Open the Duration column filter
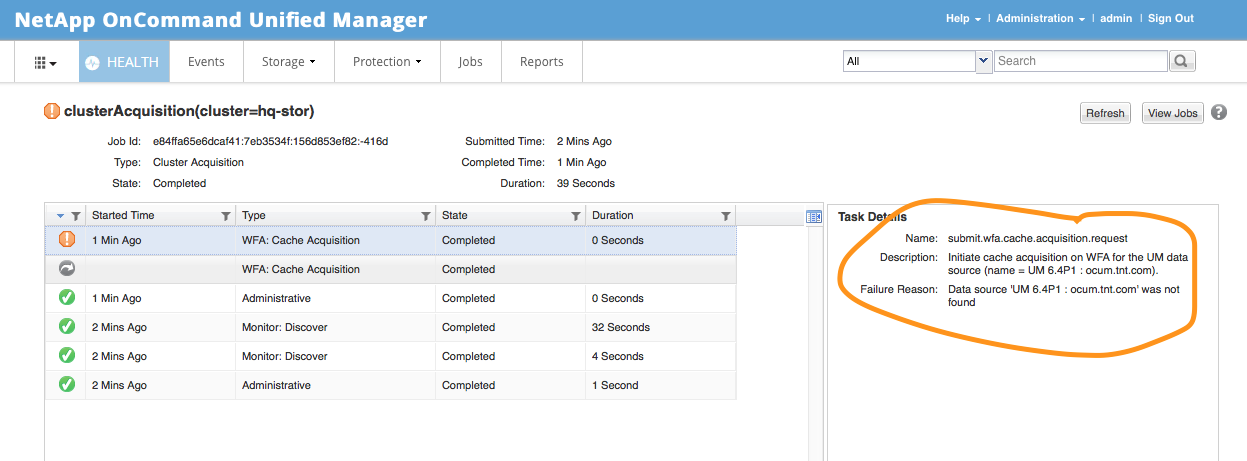The width and height of the screenshot is (1247, 461). (x=726, y=216)
